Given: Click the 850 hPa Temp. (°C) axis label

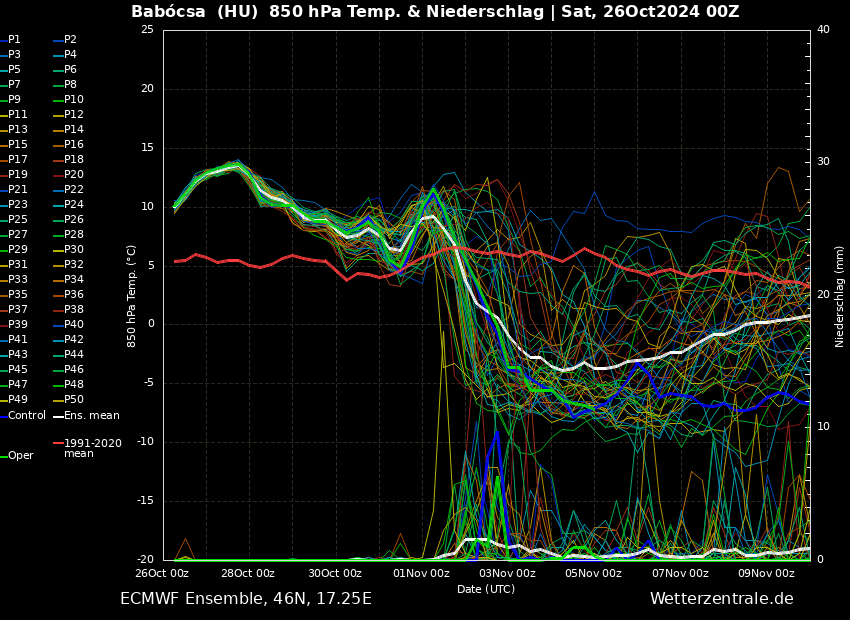Looking at the screenshot, I should point(132,296).
